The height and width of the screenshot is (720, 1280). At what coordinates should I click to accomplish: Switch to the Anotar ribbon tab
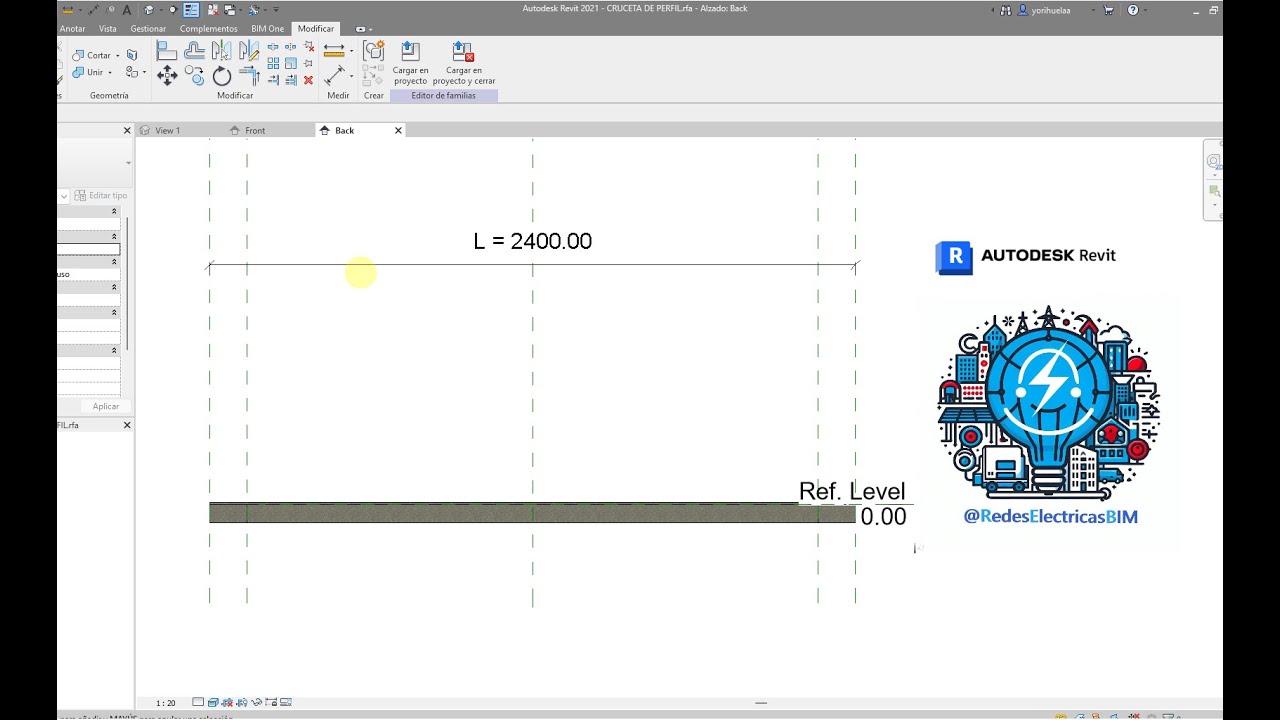(72, 29)
